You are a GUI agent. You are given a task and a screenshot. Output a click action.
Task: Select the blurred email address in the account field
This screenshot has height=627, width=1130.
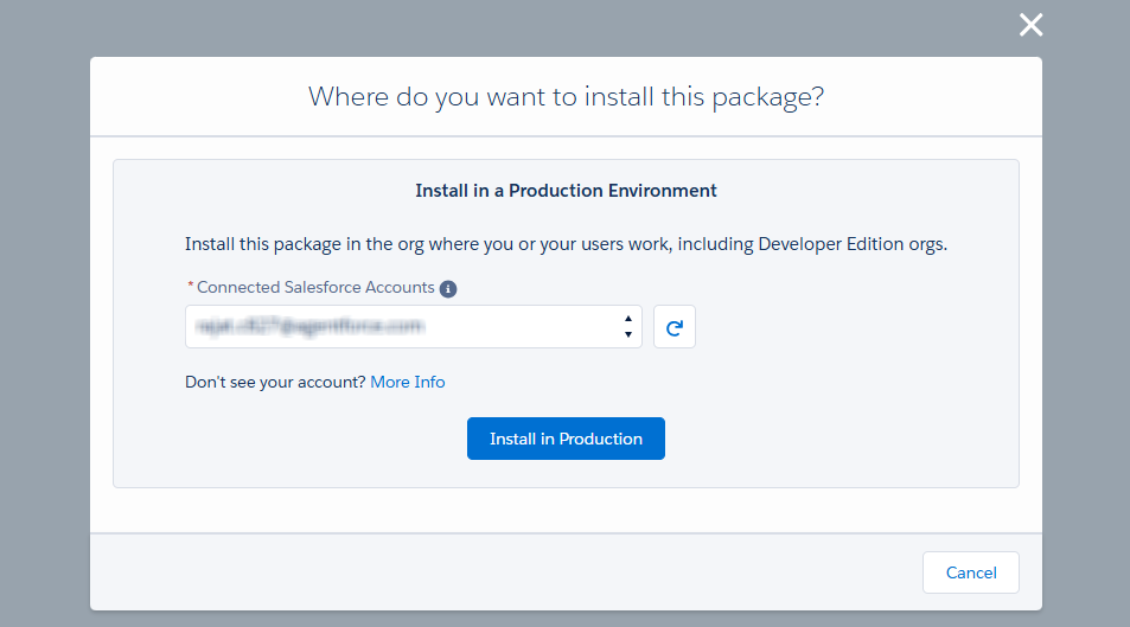tap(310, 327)
